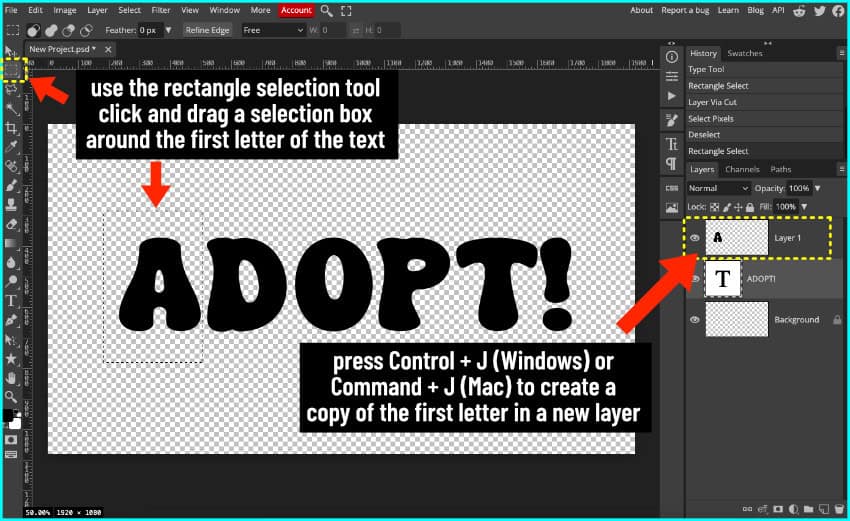Open the Actions play panel icon

[672, 96]
